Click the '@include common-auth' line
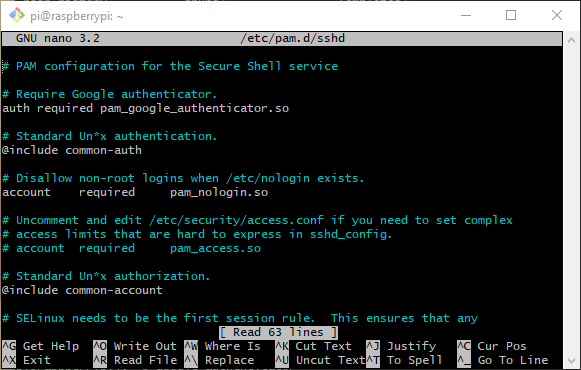This screenshot has width=581, height=370. click(x=72, y=150)
